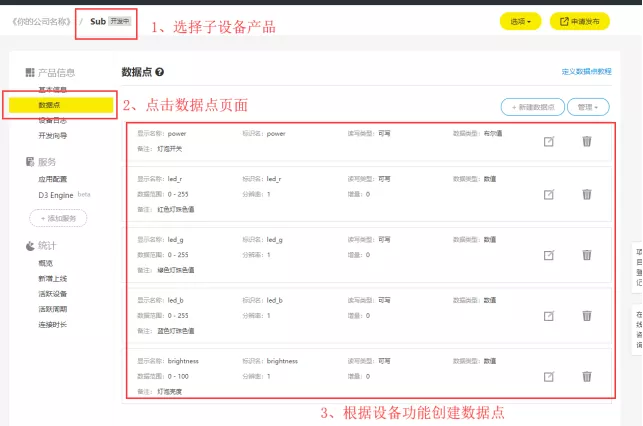Screen dimensions: 643x426
Task: Expand the 管理 dropdown
Action: [587, 106]
